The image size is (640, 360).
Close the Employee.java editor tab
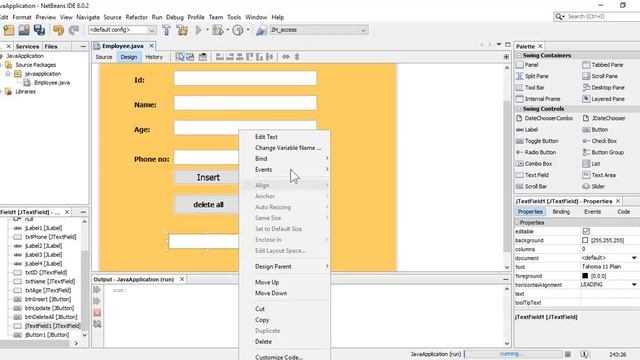[x=151, y=46]
